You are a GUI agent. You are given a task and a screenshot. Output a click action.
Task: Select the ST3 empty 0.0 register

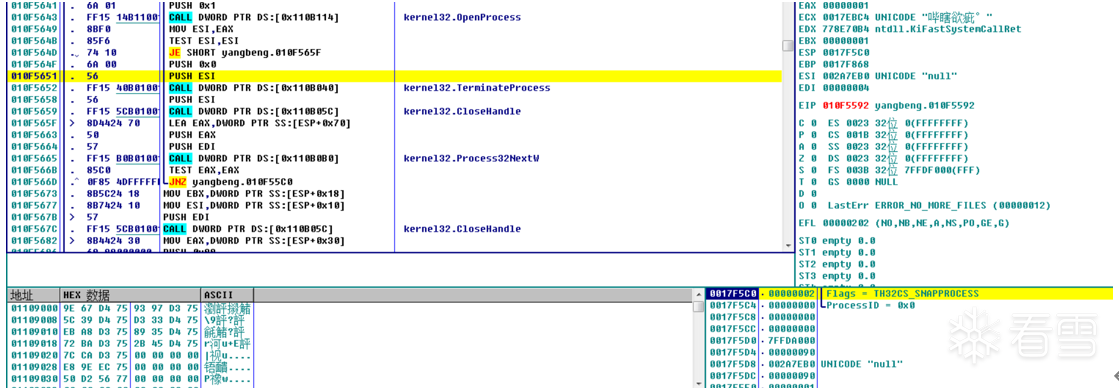click(837, 276)
